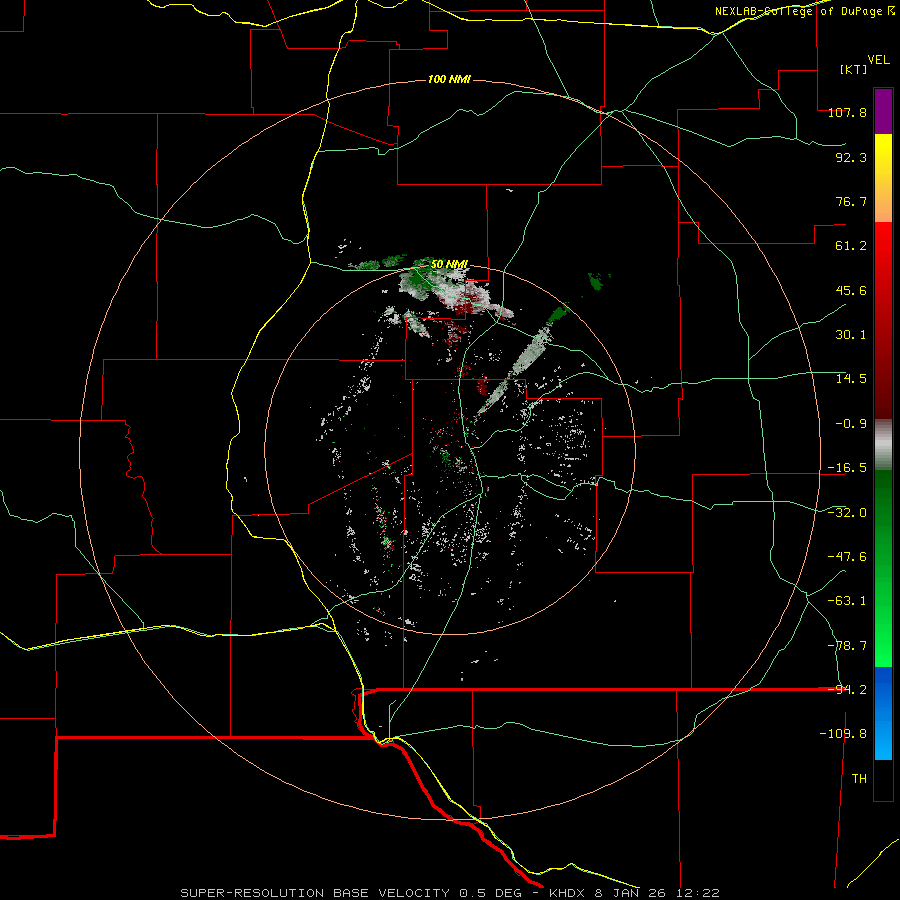Click the -63.1 velocity scale value
This screenshot has width=900, height=900.
(847, 601)
